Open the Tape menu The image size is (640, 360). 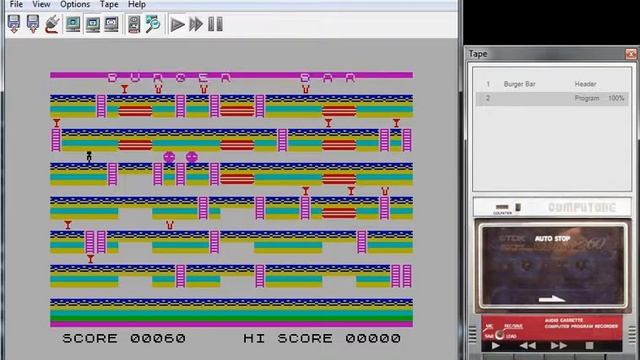tap(109, 4)
